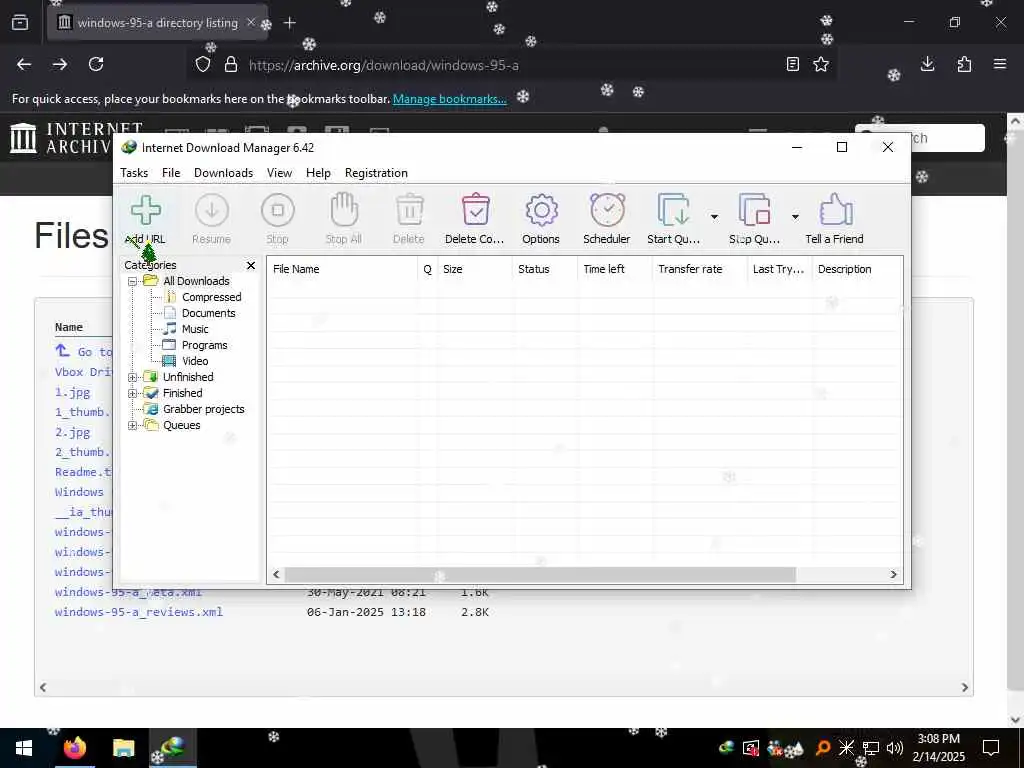Image resolution: width=1024 pixels, height=768 pixels.
Task: Open Windows Start menu
Action: [24, 748]
